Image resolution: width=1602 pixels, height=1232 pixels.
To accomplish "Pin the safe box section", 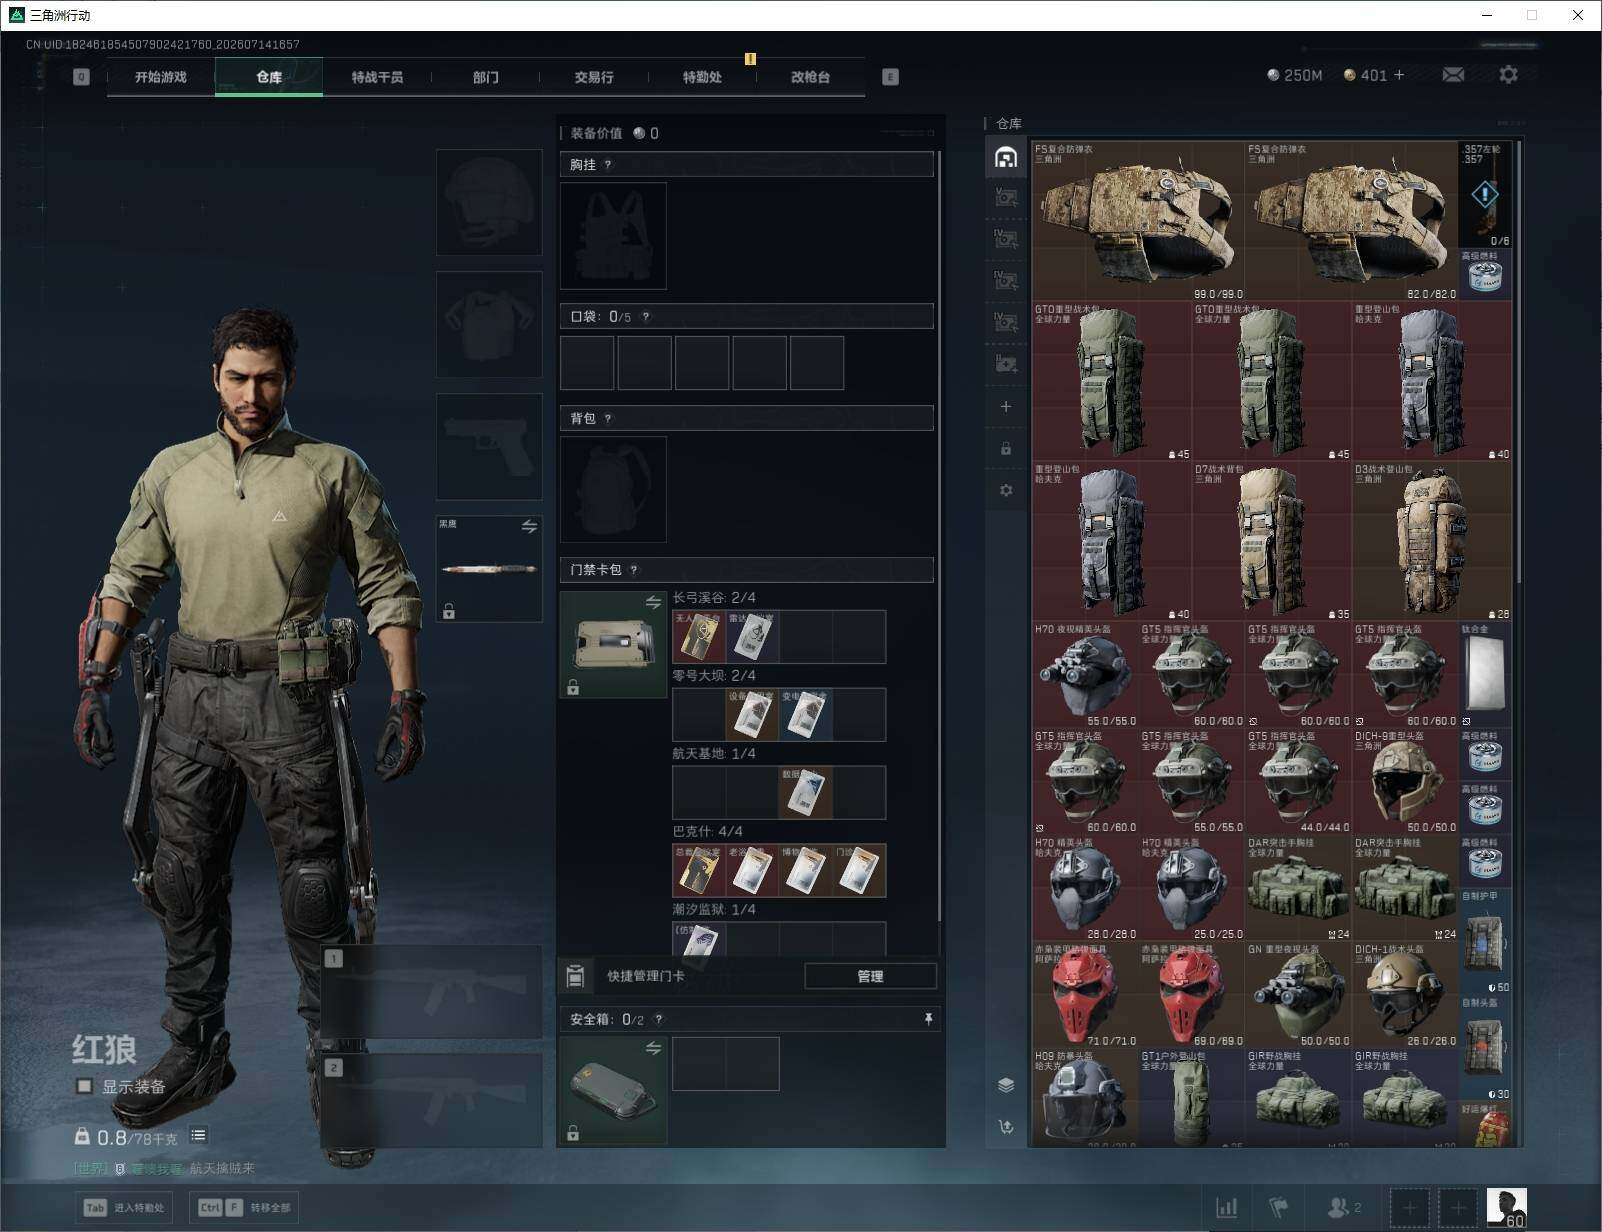I will tap(928, 1019).
